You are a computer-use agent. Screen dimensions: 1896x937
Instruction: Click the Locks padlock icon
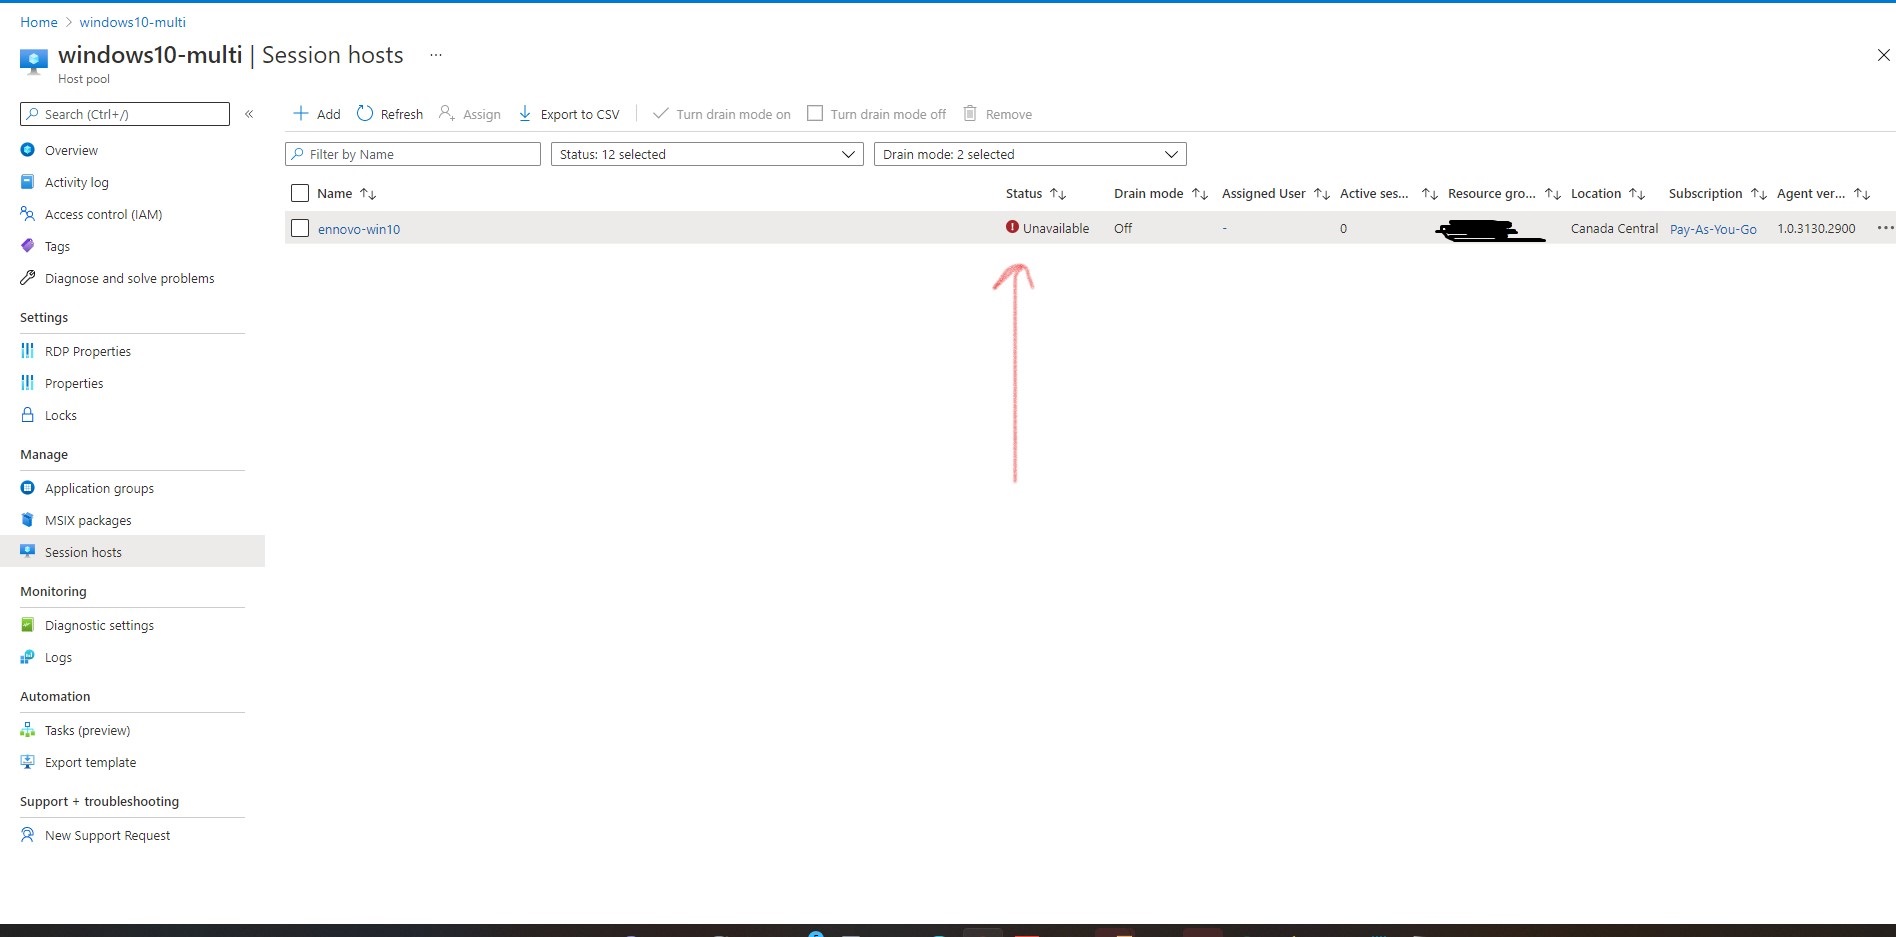pyautogui.click(x=28, y=415)
